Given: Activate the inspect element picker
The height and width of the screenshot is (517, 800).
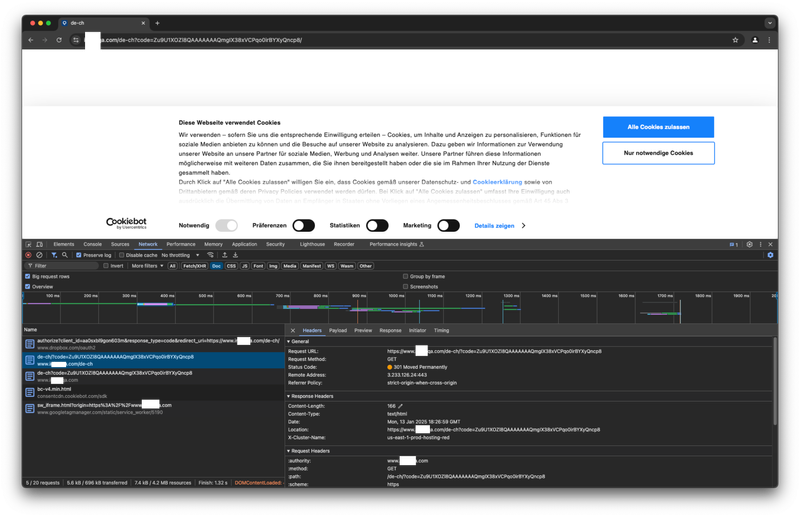Looking at the screenshot, I should 28,244.
